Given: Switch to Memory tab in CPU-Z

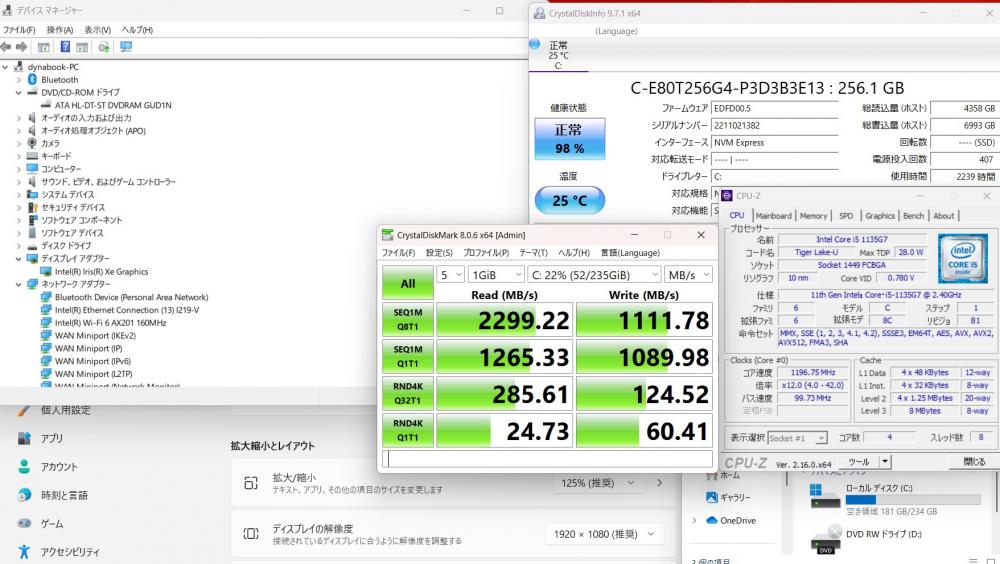Looking at the screenshot, I should pos(813,216).
